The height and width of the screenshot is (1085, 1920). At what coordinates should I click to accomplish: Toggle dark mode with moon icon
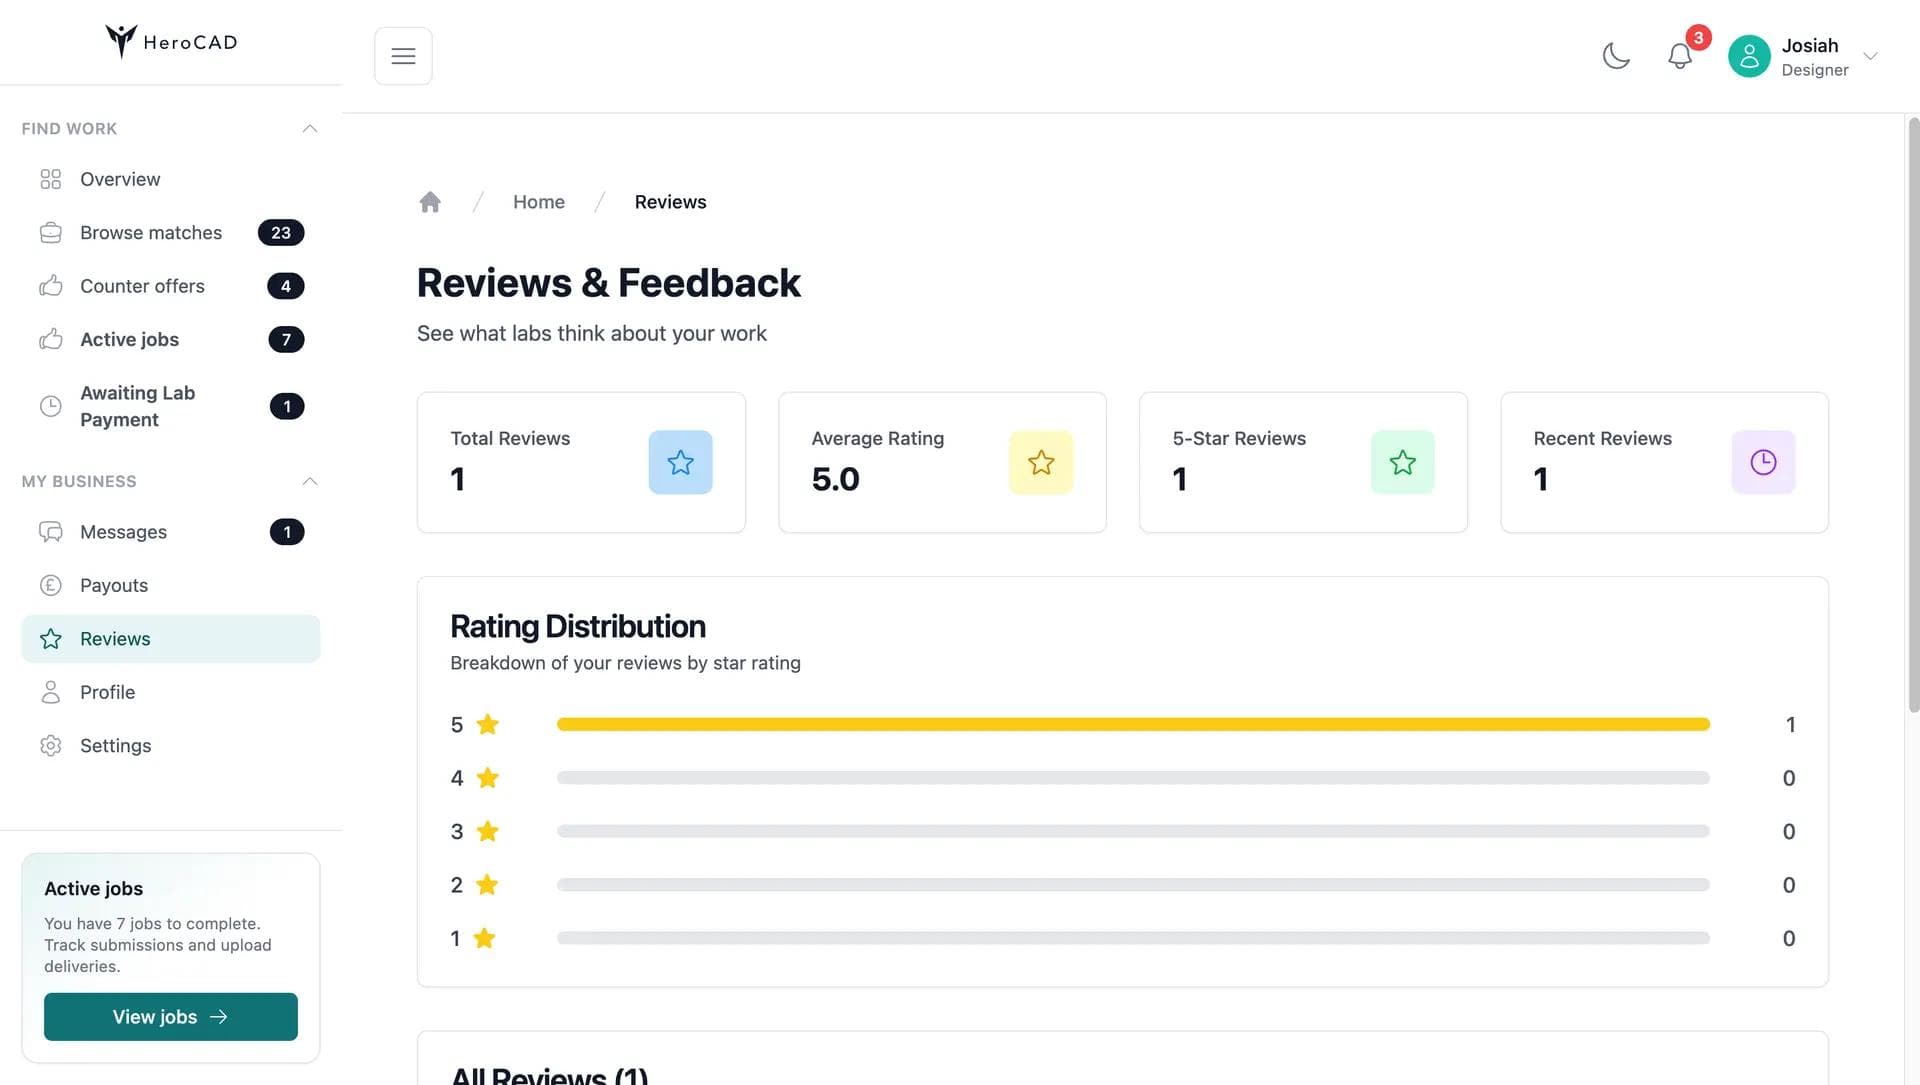click(x=1616, y=56)
